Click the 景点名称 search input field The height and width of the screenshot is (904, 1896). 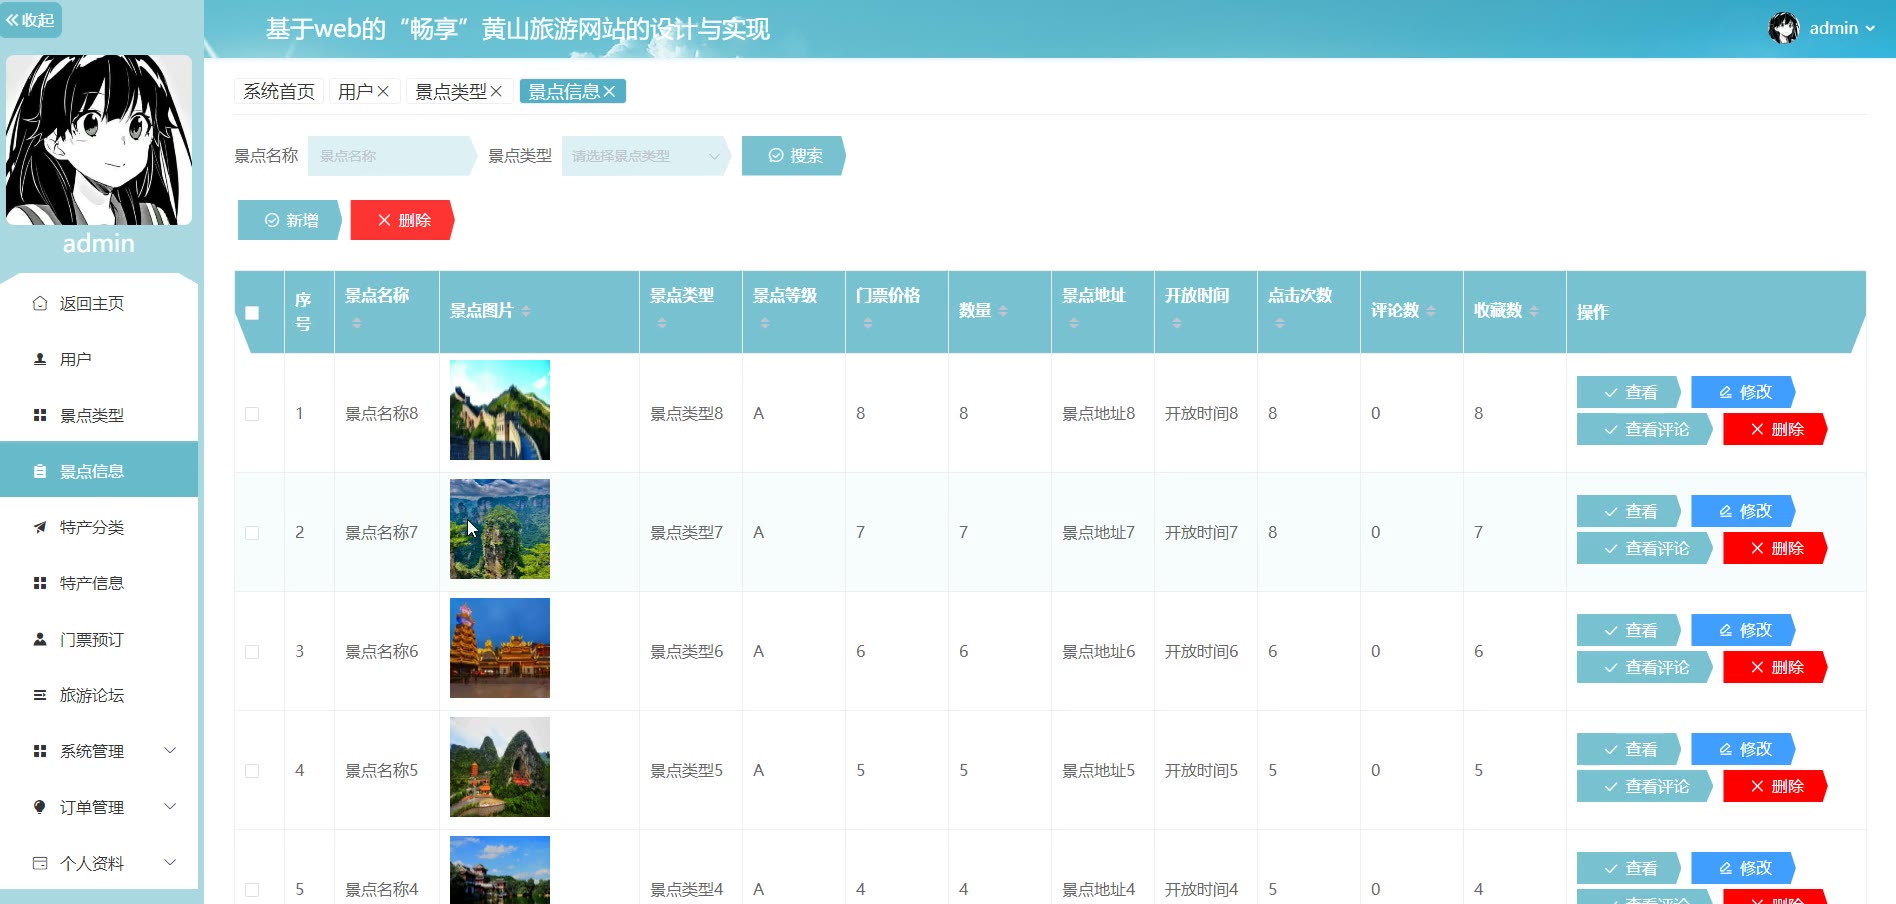(x=392, y=156)
